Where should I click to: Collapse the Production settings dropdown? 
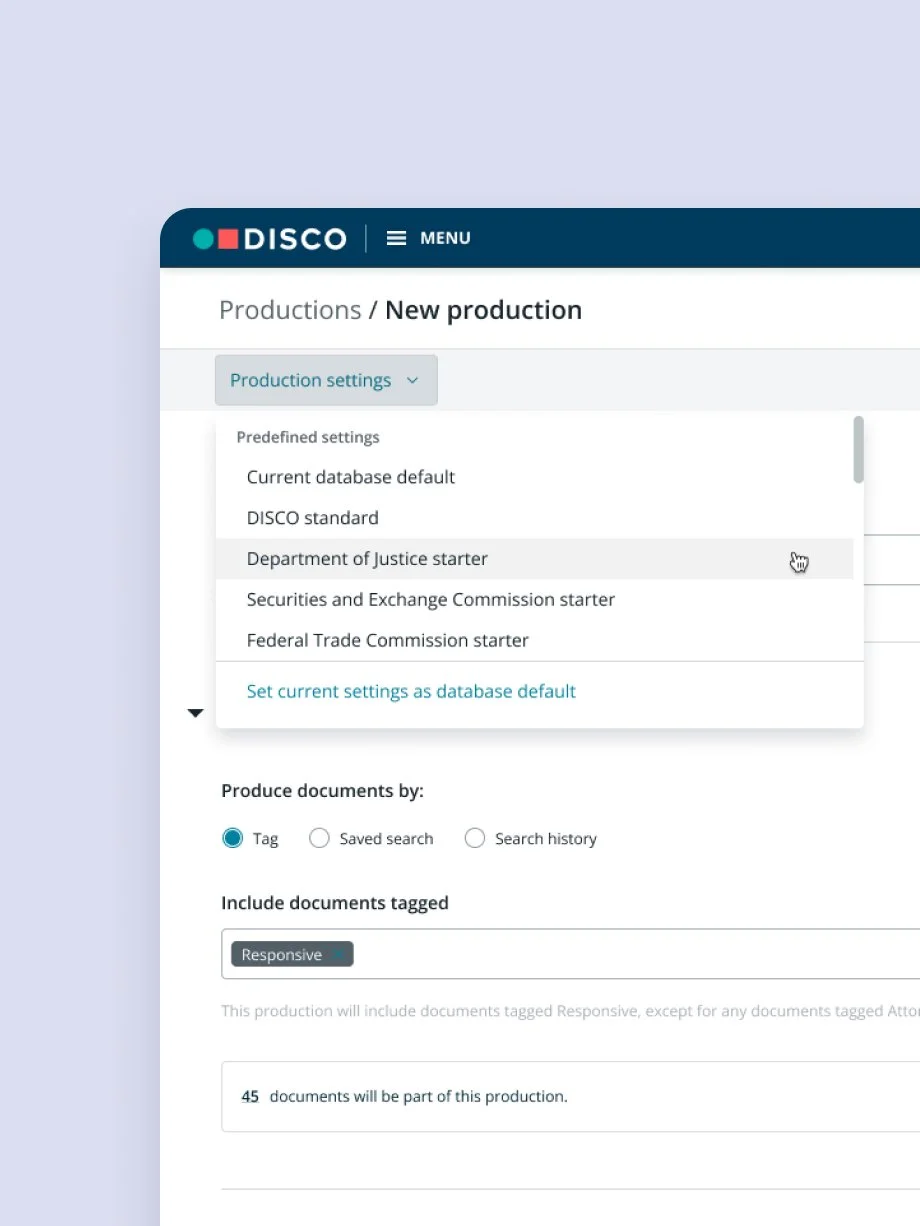[x=326, y=380]
